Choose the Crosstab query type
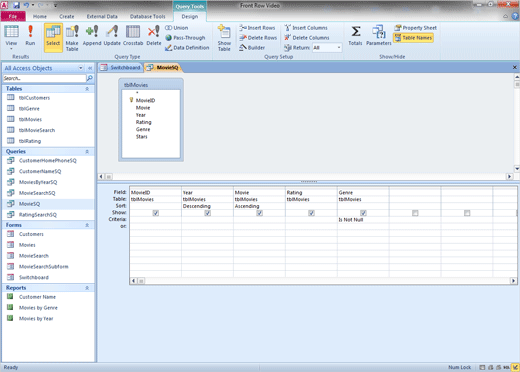Screen dimensions: 520x372 pos(133,35)
